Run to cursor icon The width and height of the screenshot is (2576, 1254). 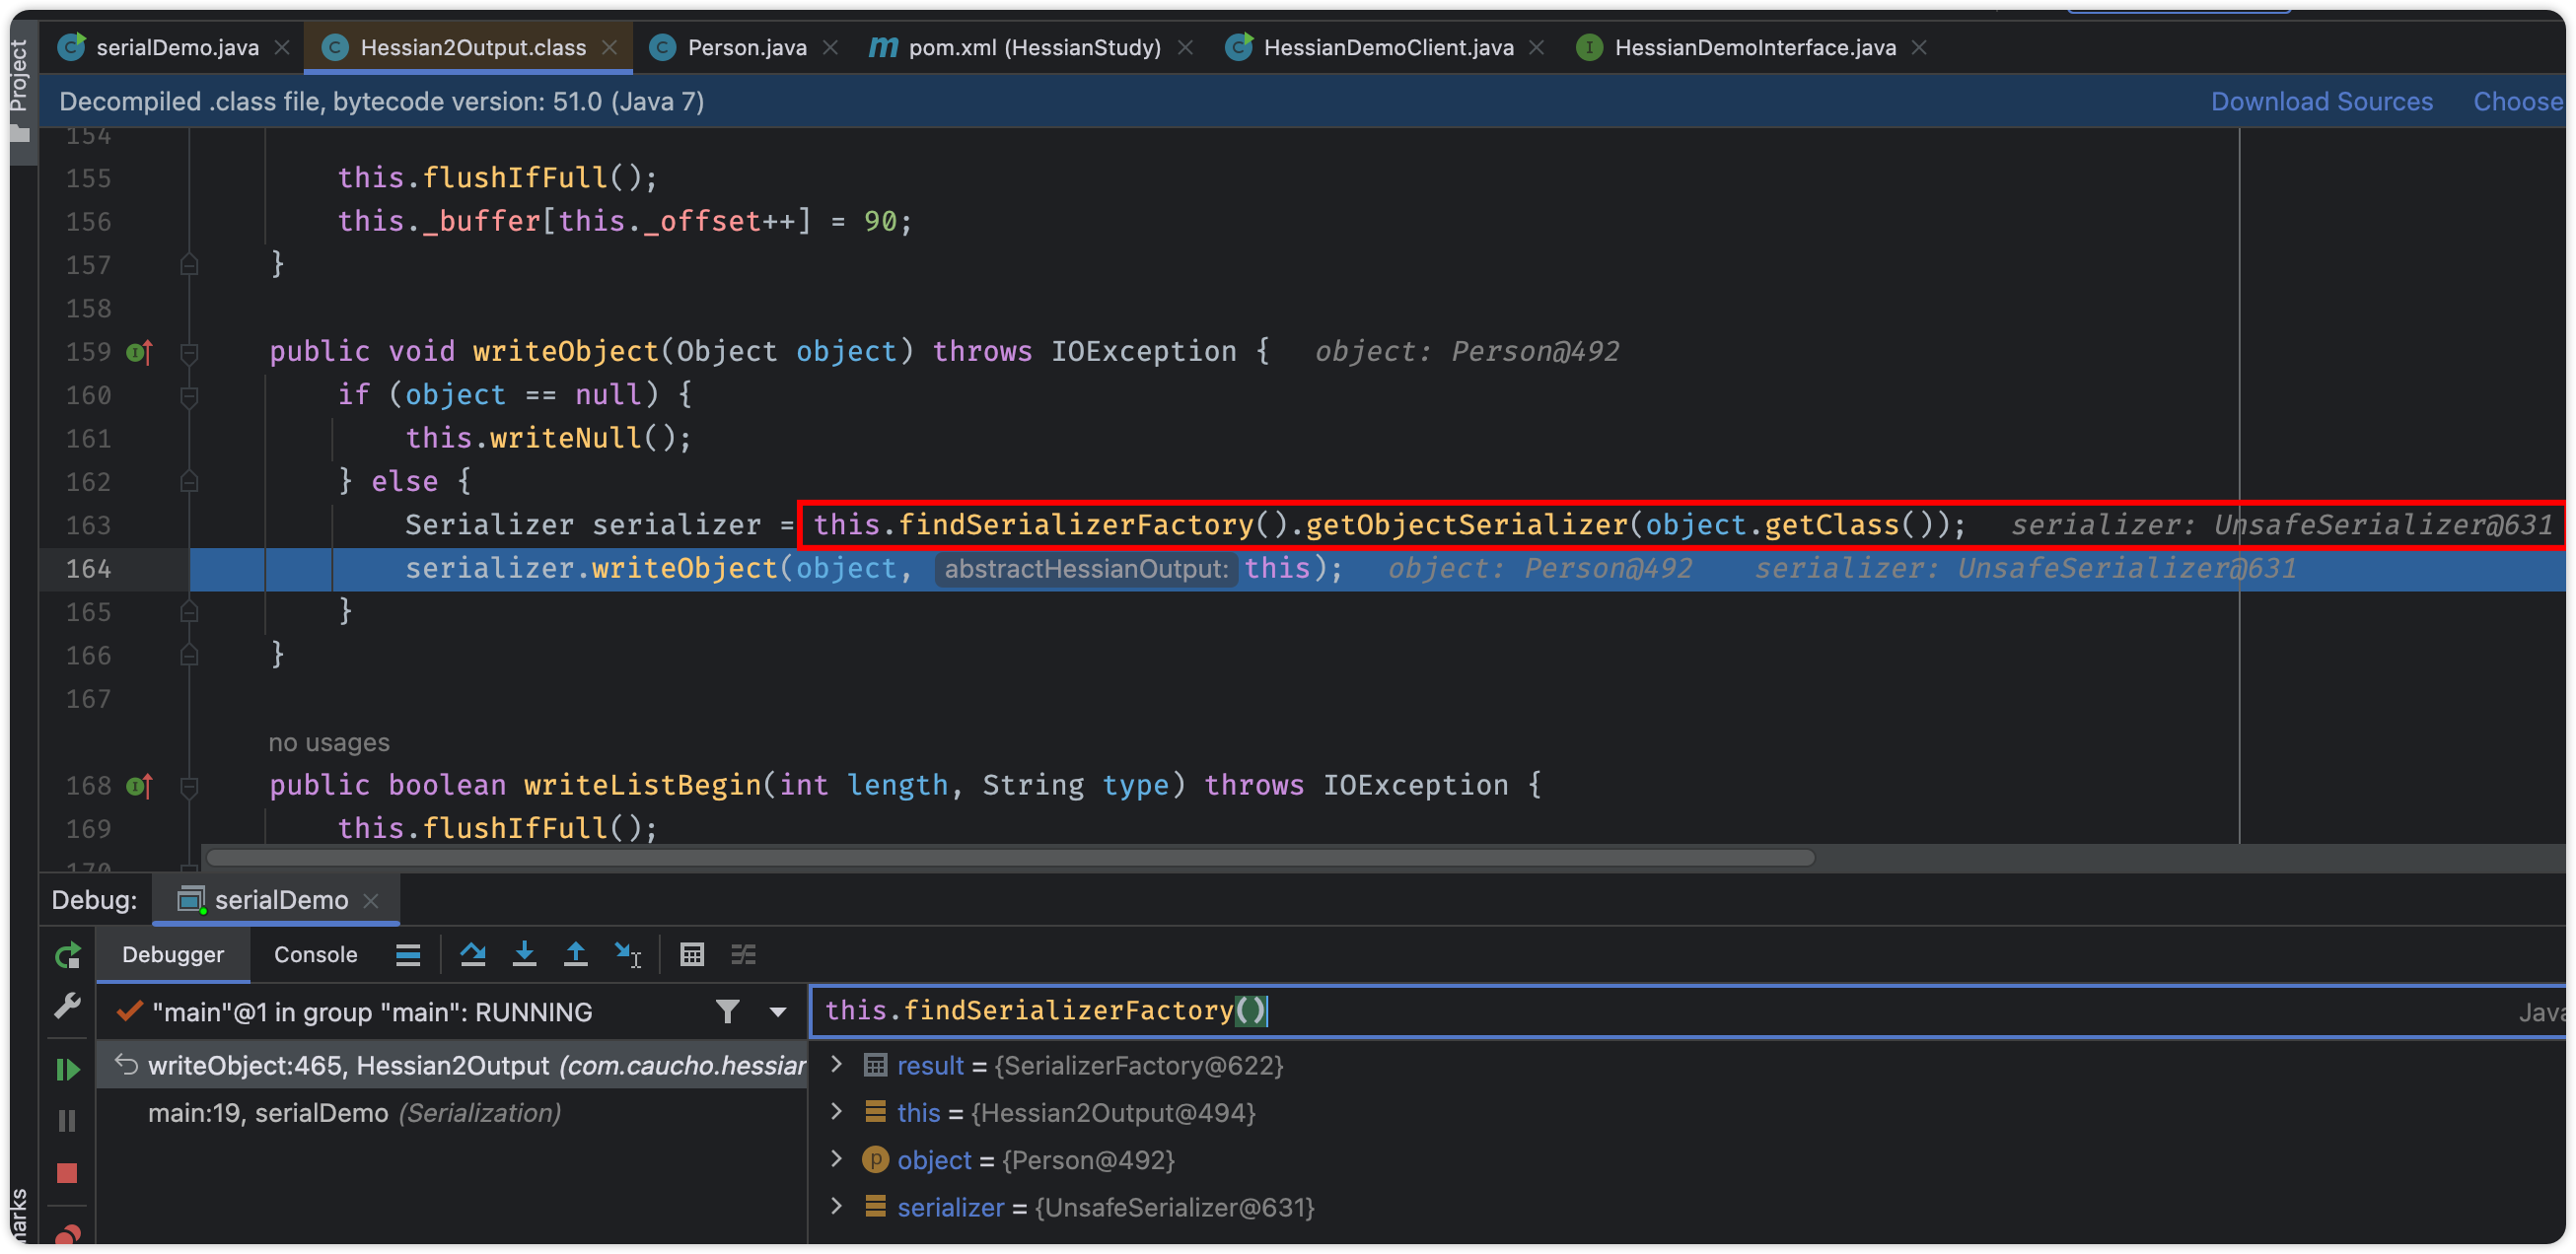point(628,955)
